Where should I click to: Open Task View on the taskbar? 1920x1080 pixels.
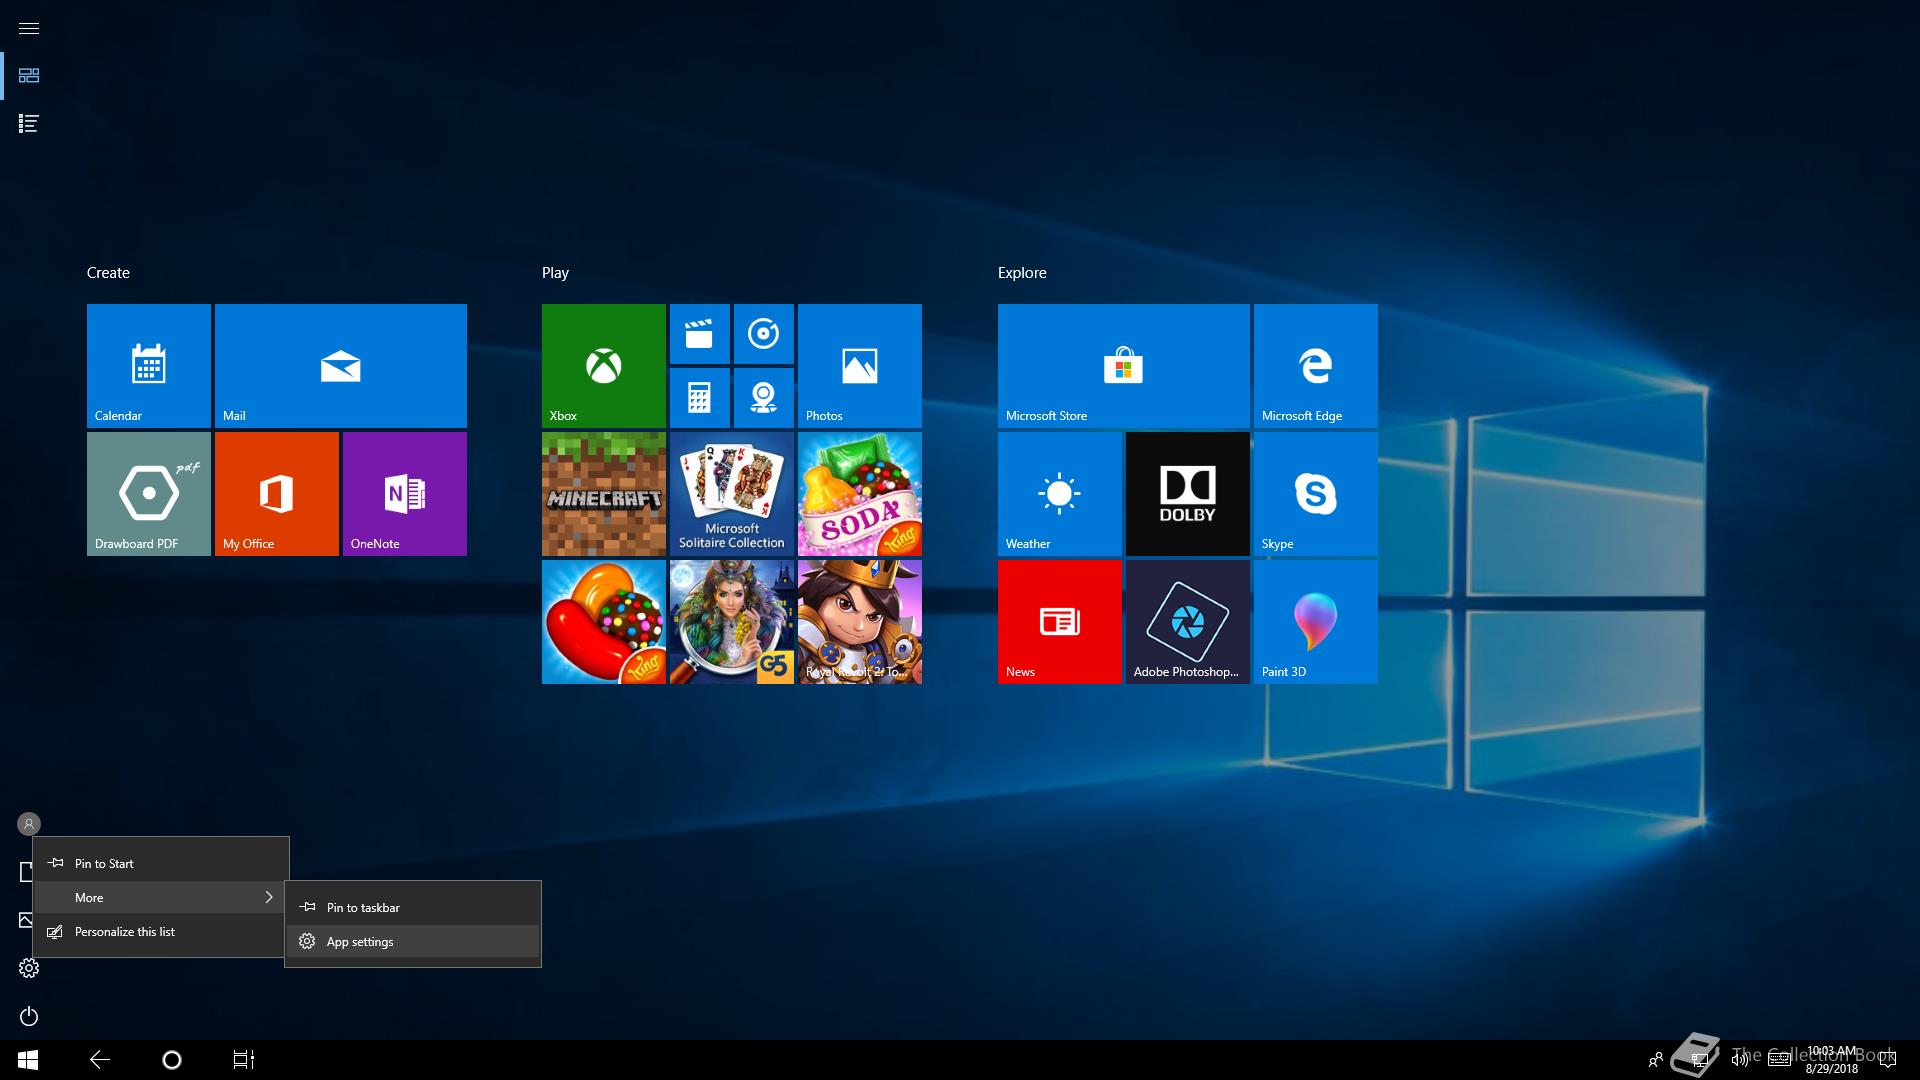pyautogui.click(x=244, y=1060)
